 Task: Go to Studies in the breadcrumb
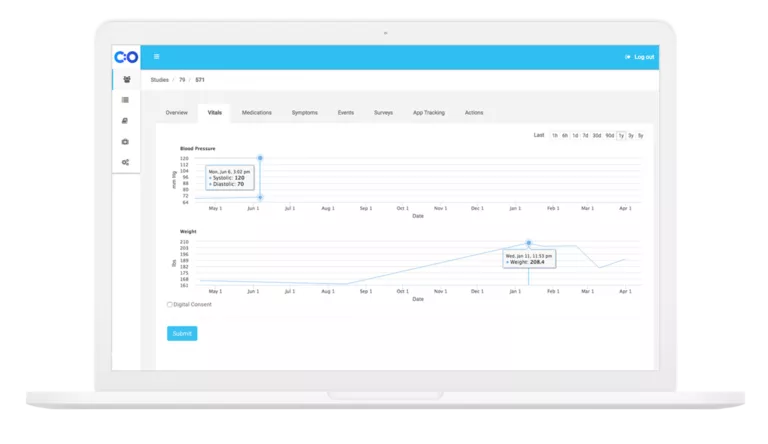[160, 80]
